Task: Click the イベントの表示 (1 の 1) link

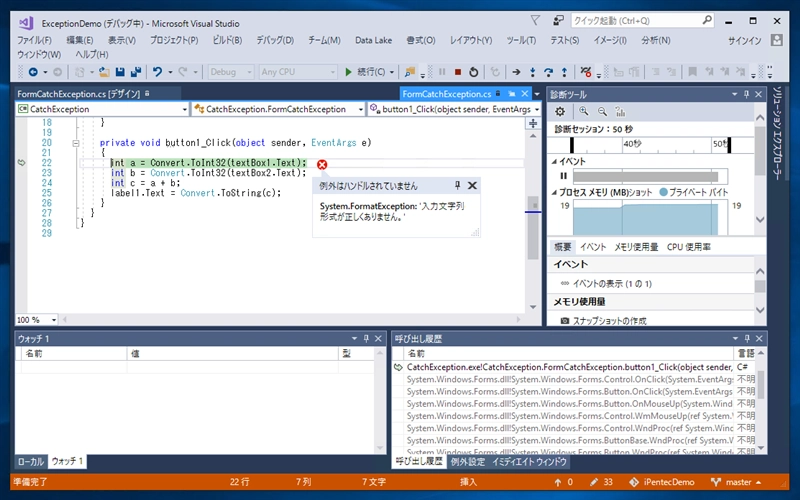Action: pyautogui.click(x=612, y=284)
